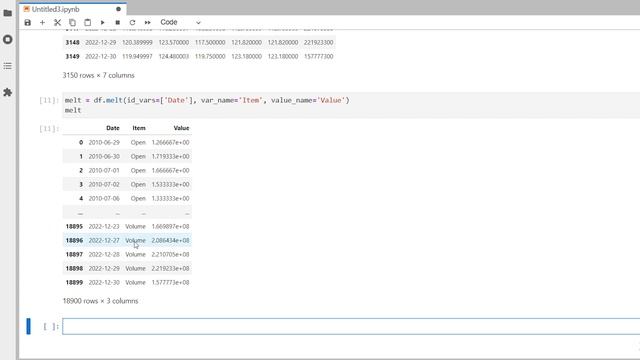640x360 pixels.
Task: Click the Value column header
Action: point(181,128)
